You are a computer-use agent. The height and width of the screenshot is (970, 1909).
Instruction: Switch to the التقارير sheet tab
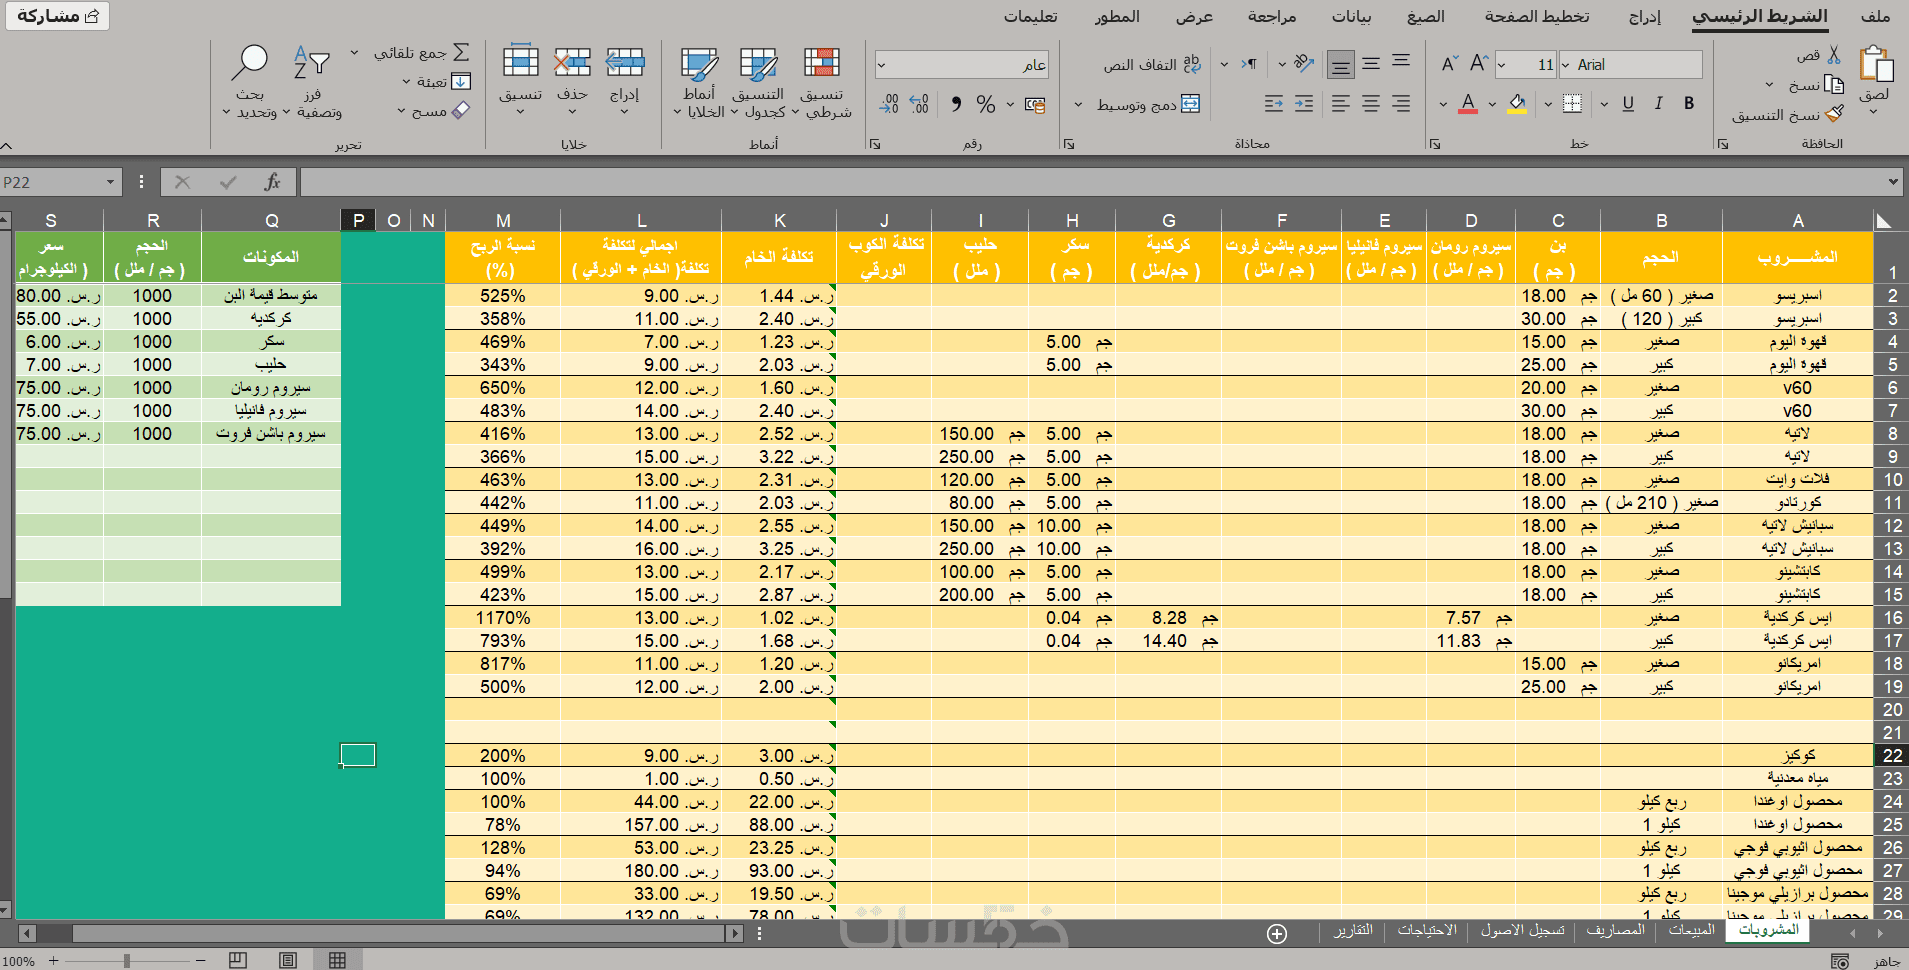(1353, 930)
